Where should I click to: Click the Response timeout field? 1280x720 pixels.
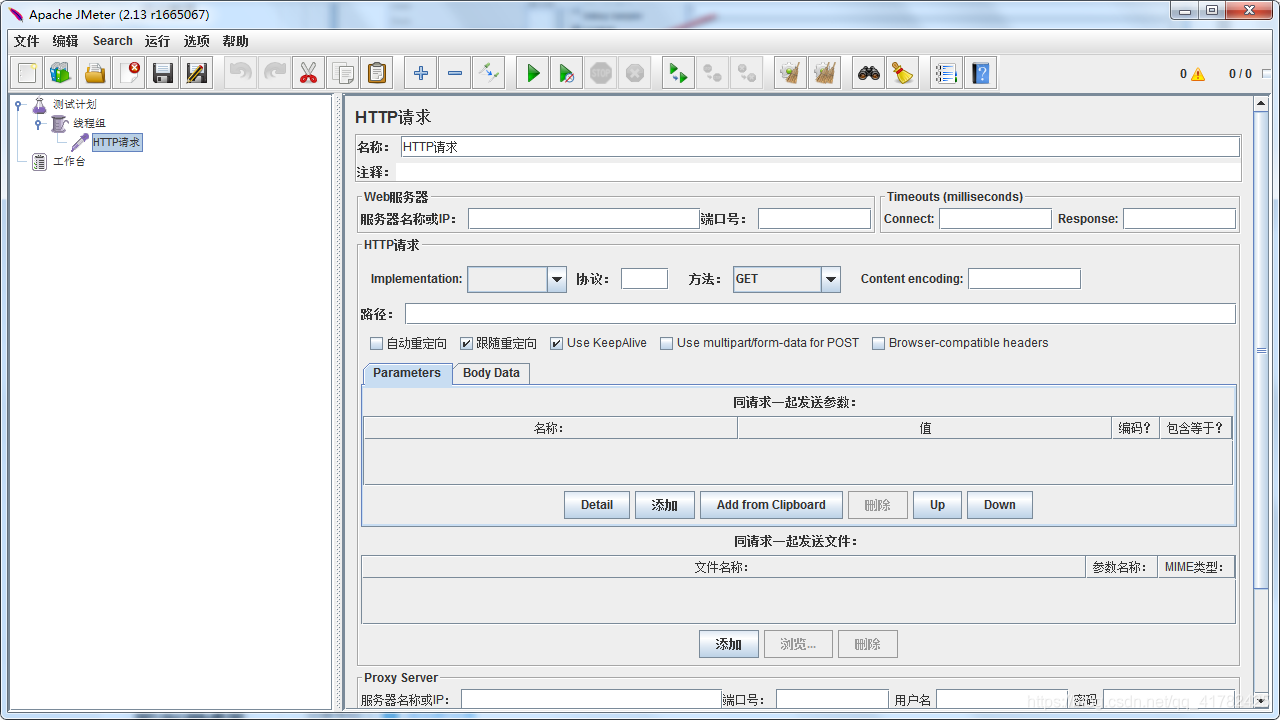[x=1179, y=219]
